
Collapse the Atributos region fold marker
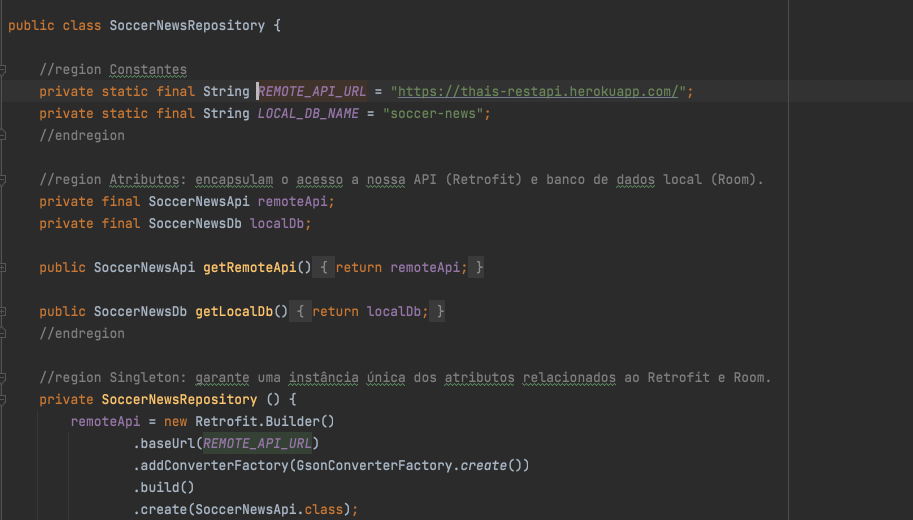click(2, 180)
